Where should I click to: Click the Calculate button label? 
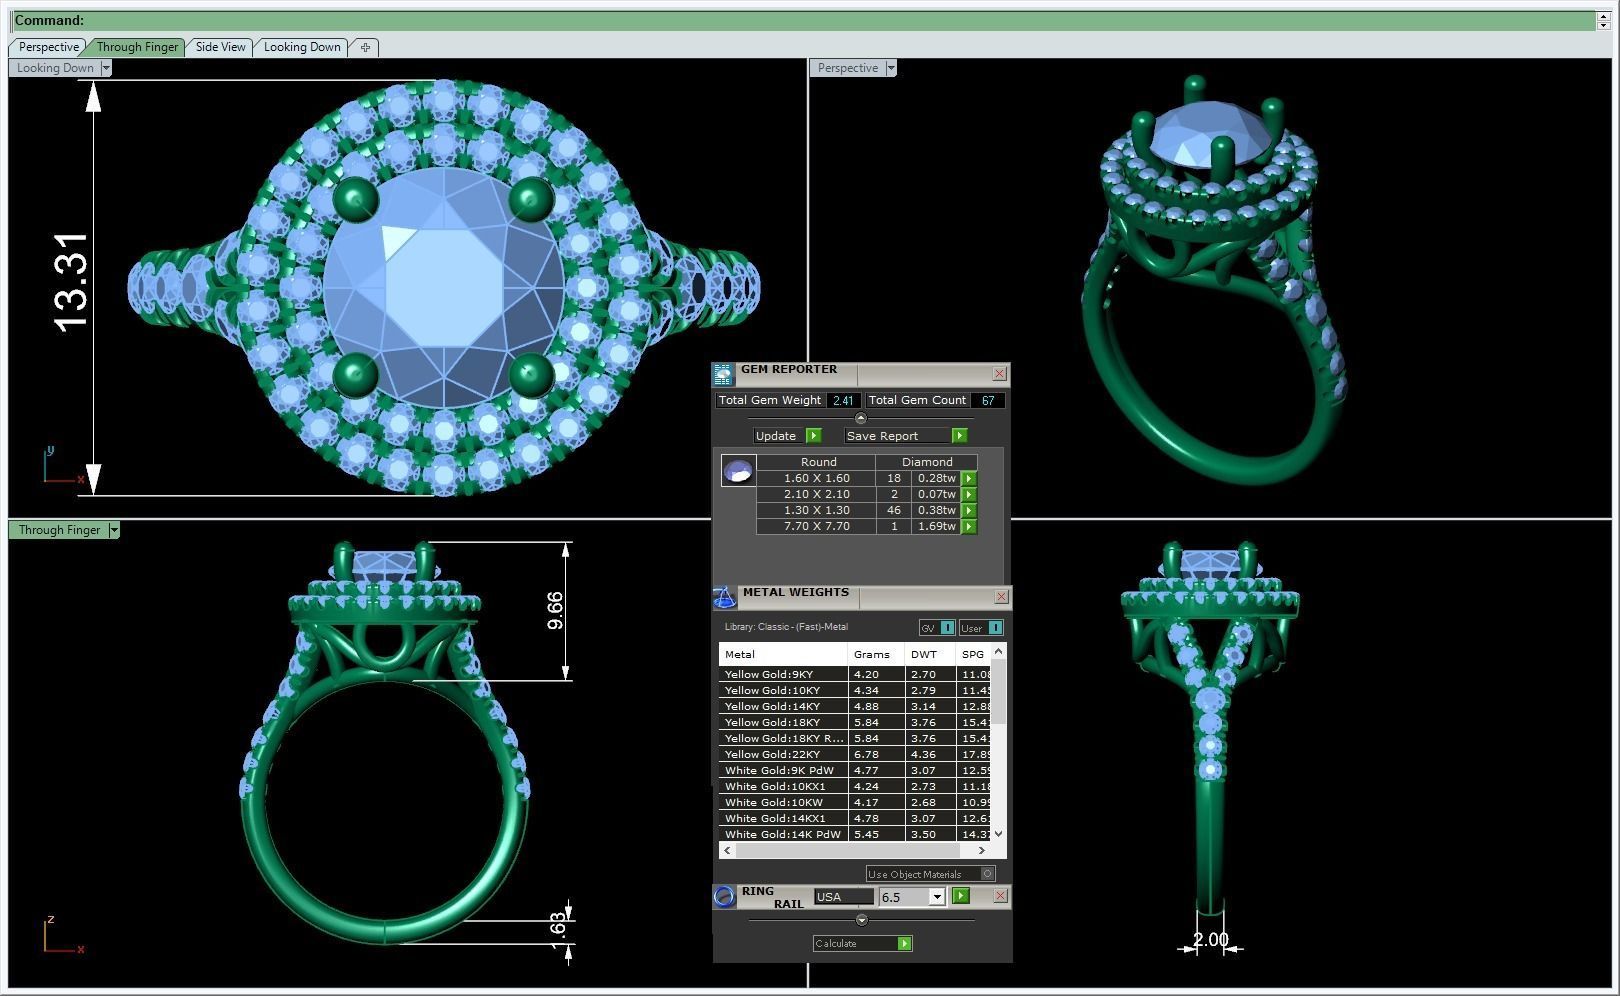click(x=836, y=943)
